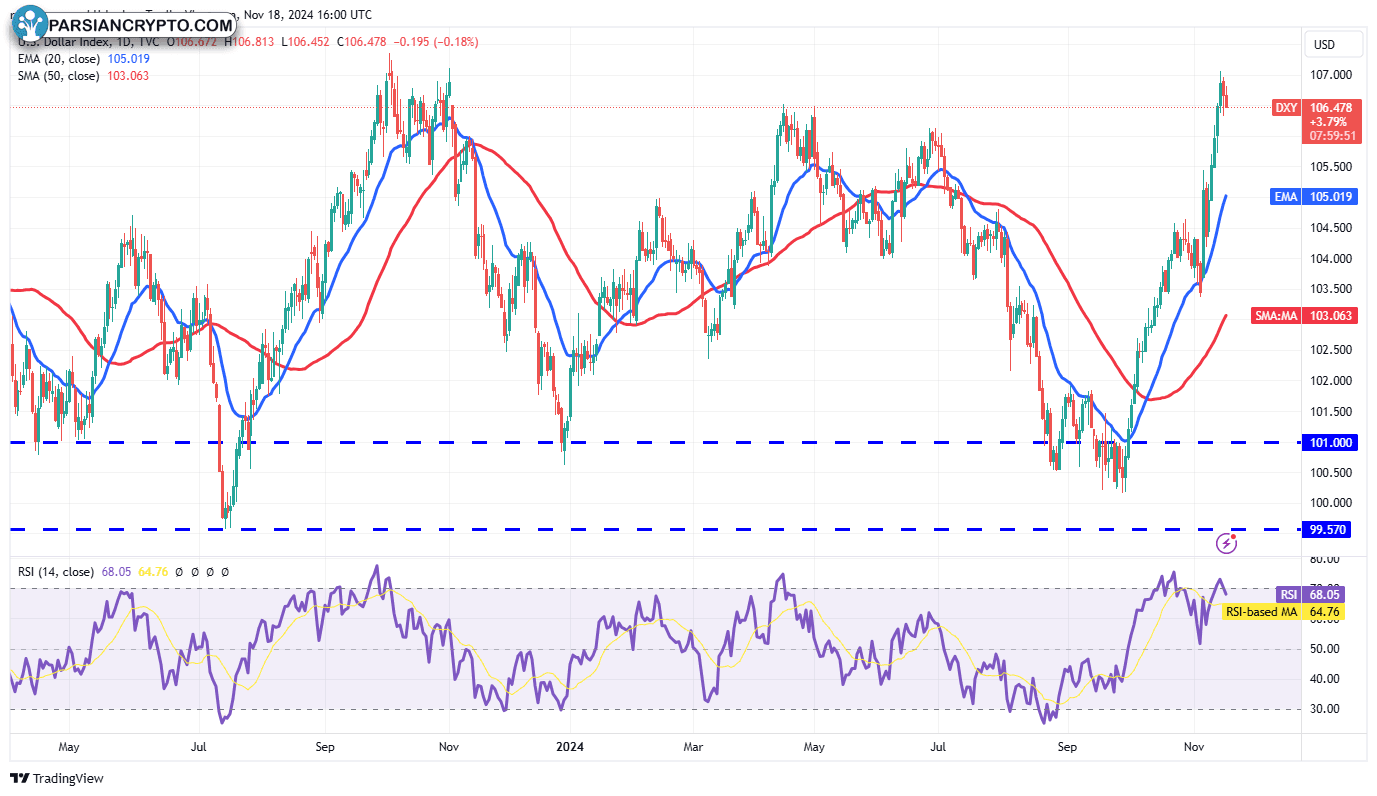Click the Mar label on time axis

(x=692, y=746)
